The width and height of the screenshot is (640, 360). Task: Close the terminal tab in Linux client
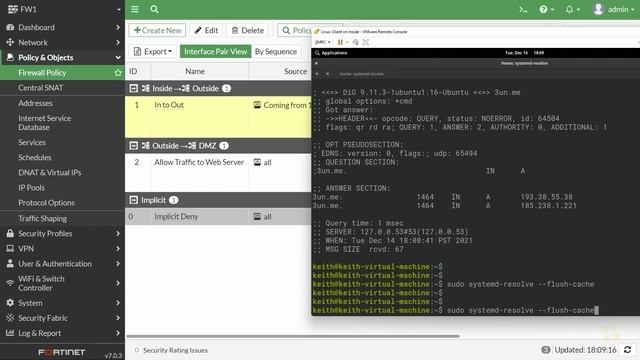328,74
